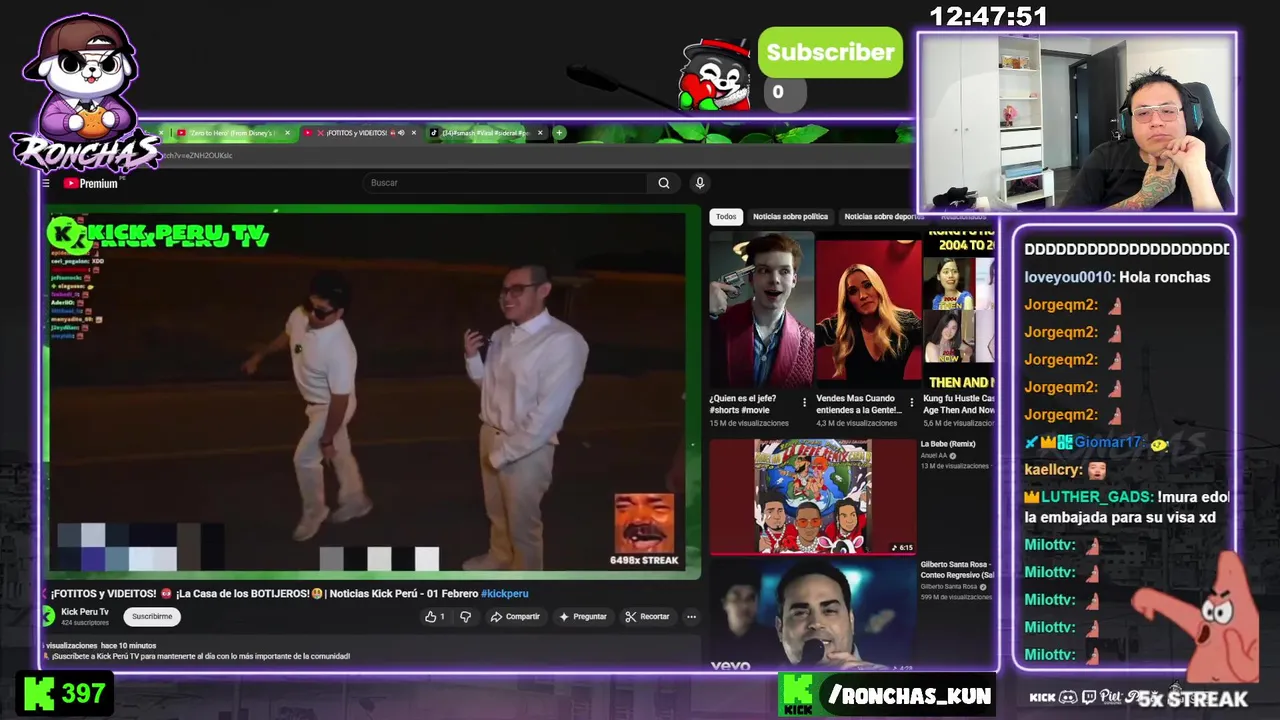Select the Todos filter chip
Screen dimensions: 1280x720
pos(726,217)
